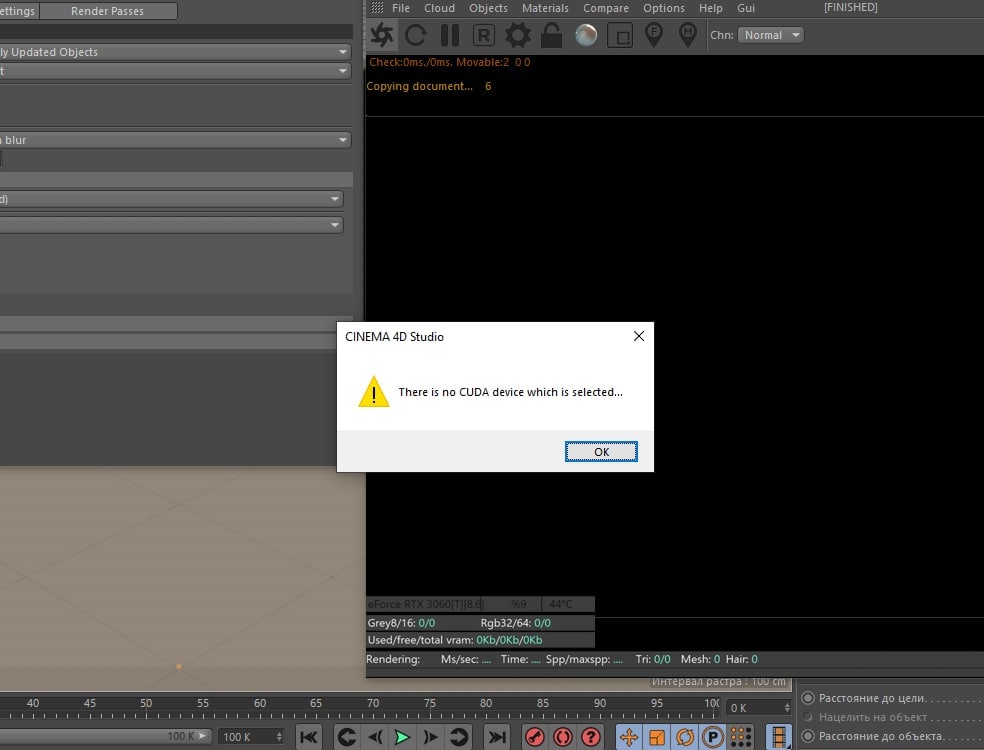Click the Octane send-scene-and-restart render icon

pos(382,35)
